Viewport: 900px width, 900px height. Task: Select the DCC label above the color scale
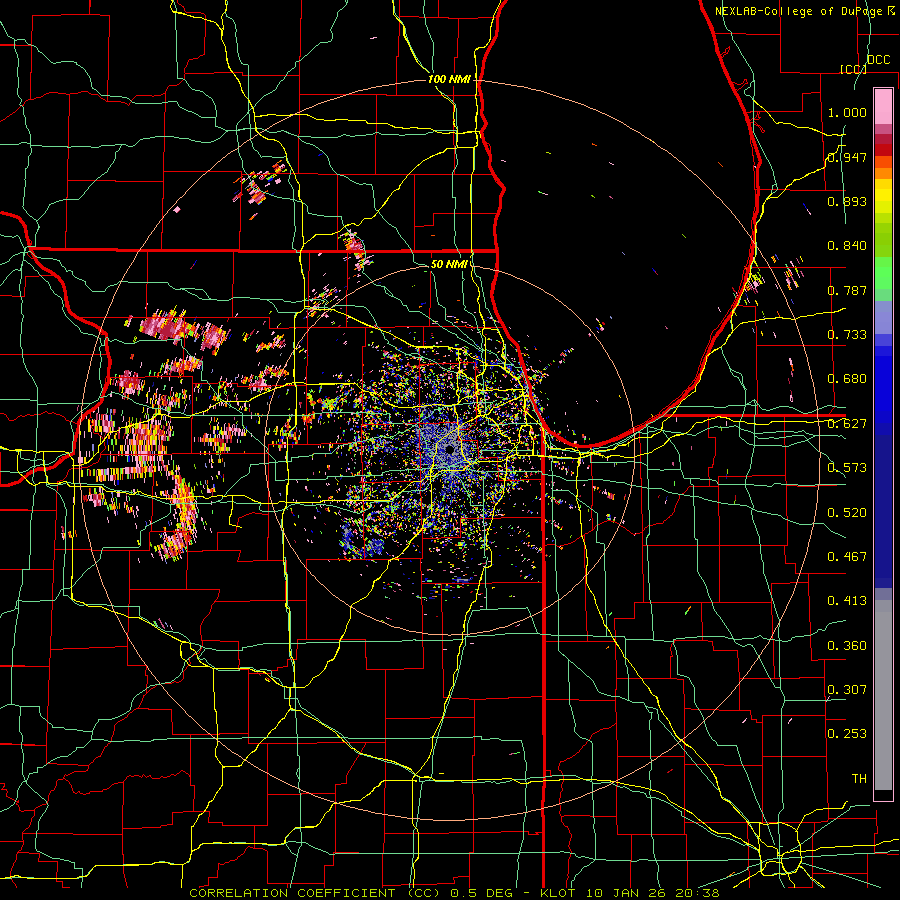point(878,60)
